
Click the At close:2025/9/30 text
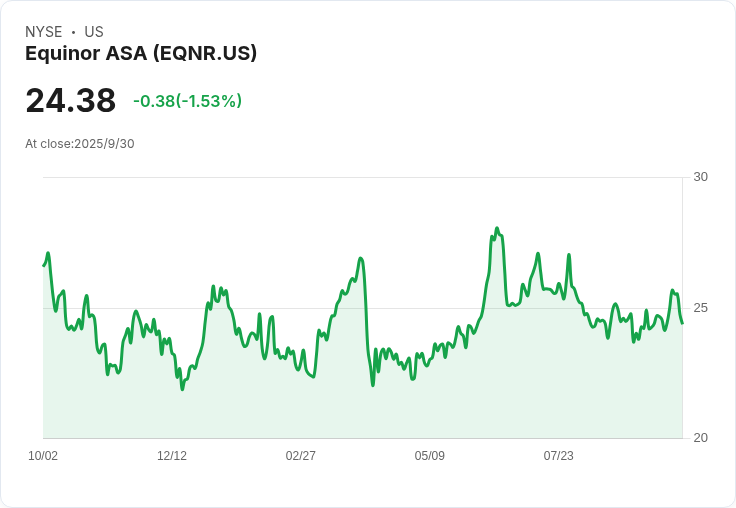[x=80, y=144]
